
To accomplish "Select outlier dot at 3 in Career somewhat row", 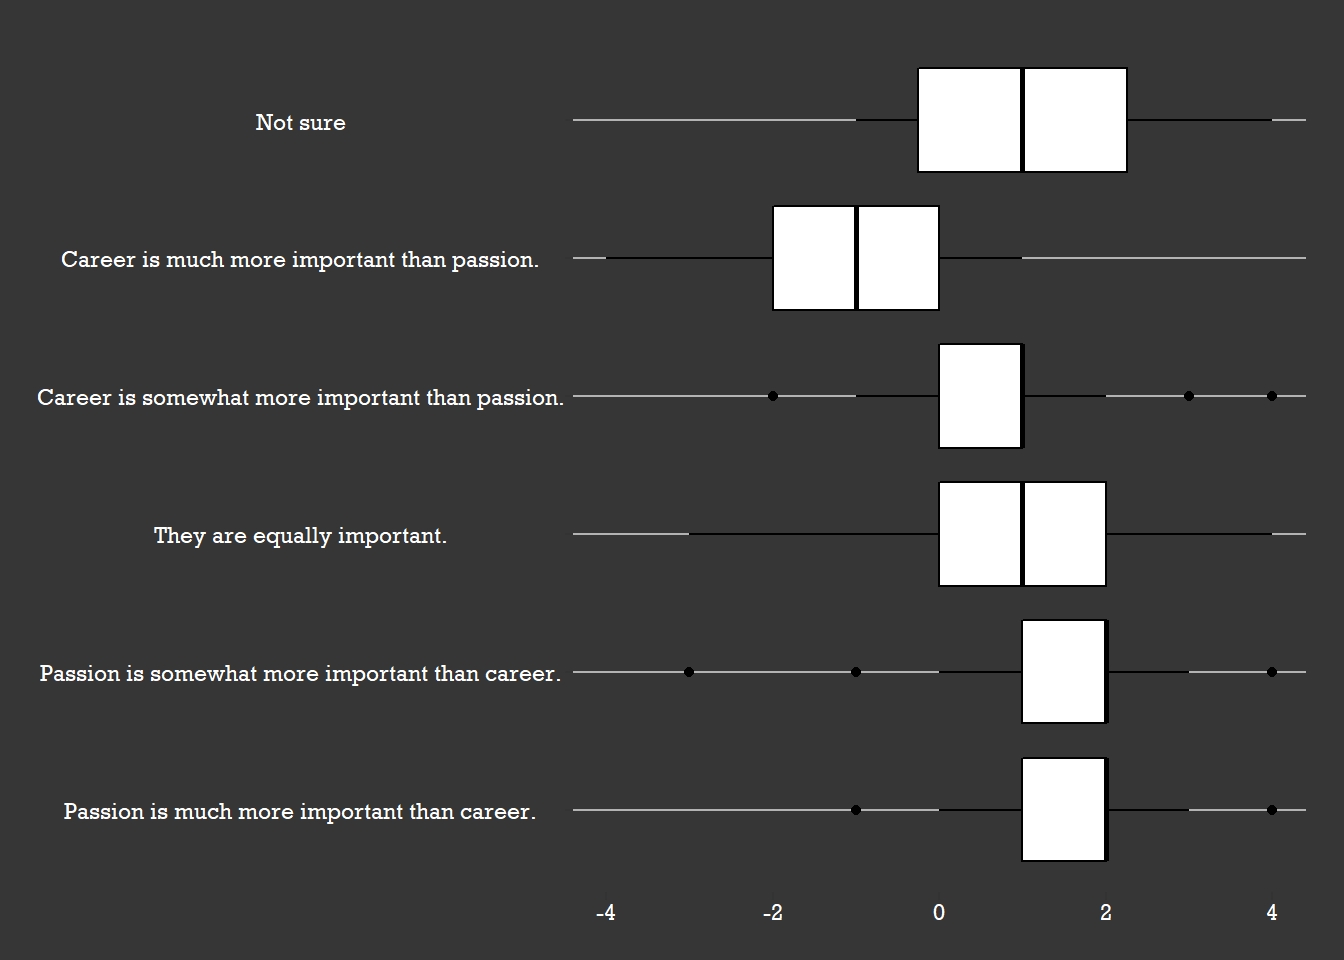I will (x=1189, y=396).
